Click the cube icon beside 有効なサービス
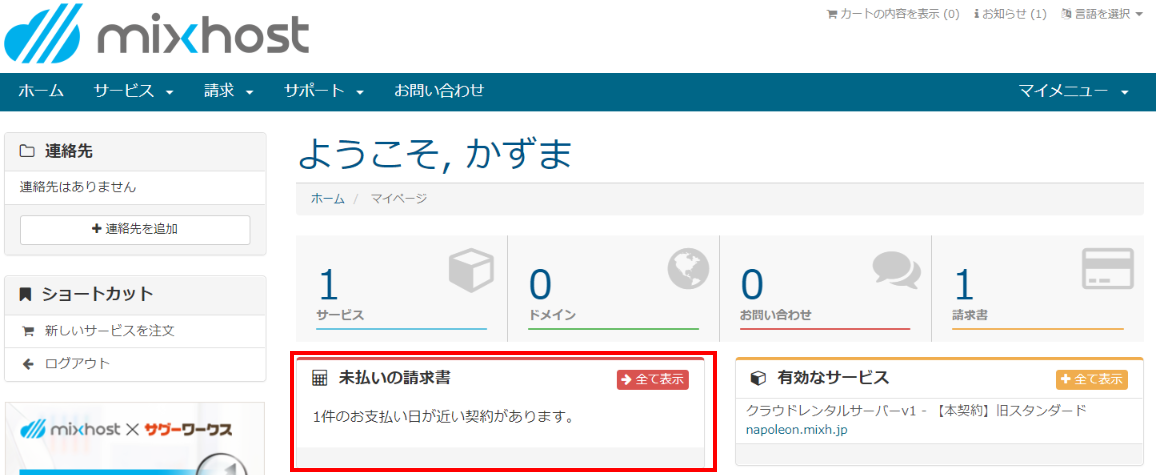1156x475 pixels. tap(758, 379)
